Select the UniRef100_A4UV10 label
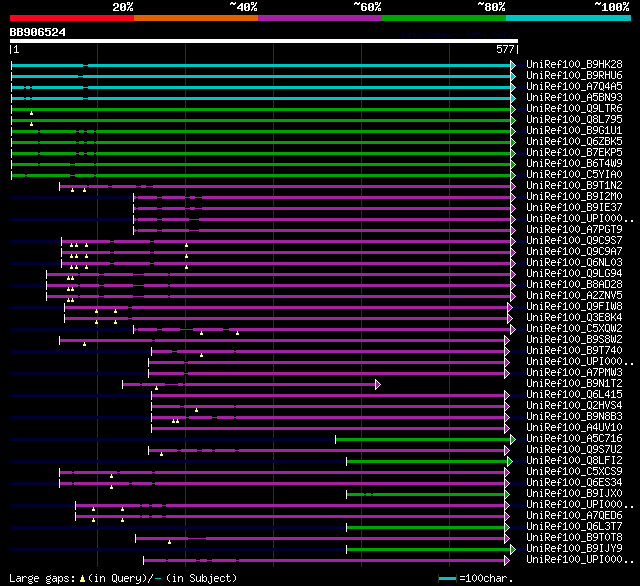The width and height of the screenshot is (640, 586). 574,428
